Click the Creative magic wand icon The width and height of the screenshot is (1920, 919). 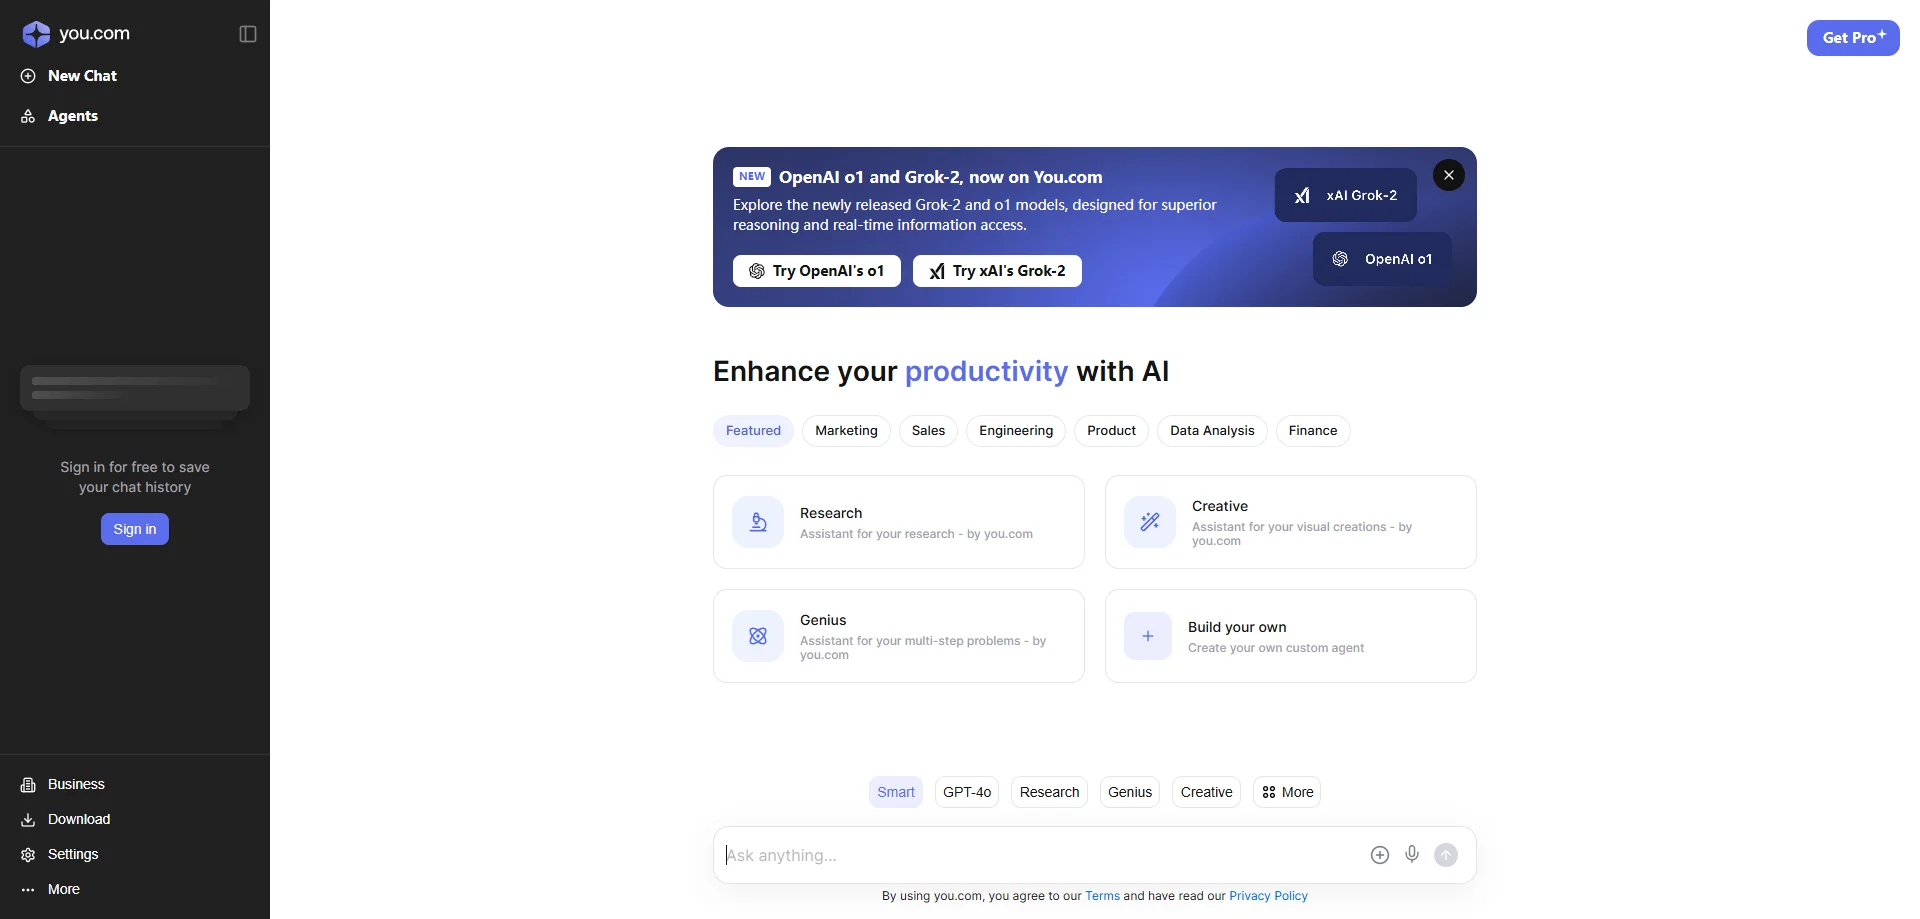1150,522
